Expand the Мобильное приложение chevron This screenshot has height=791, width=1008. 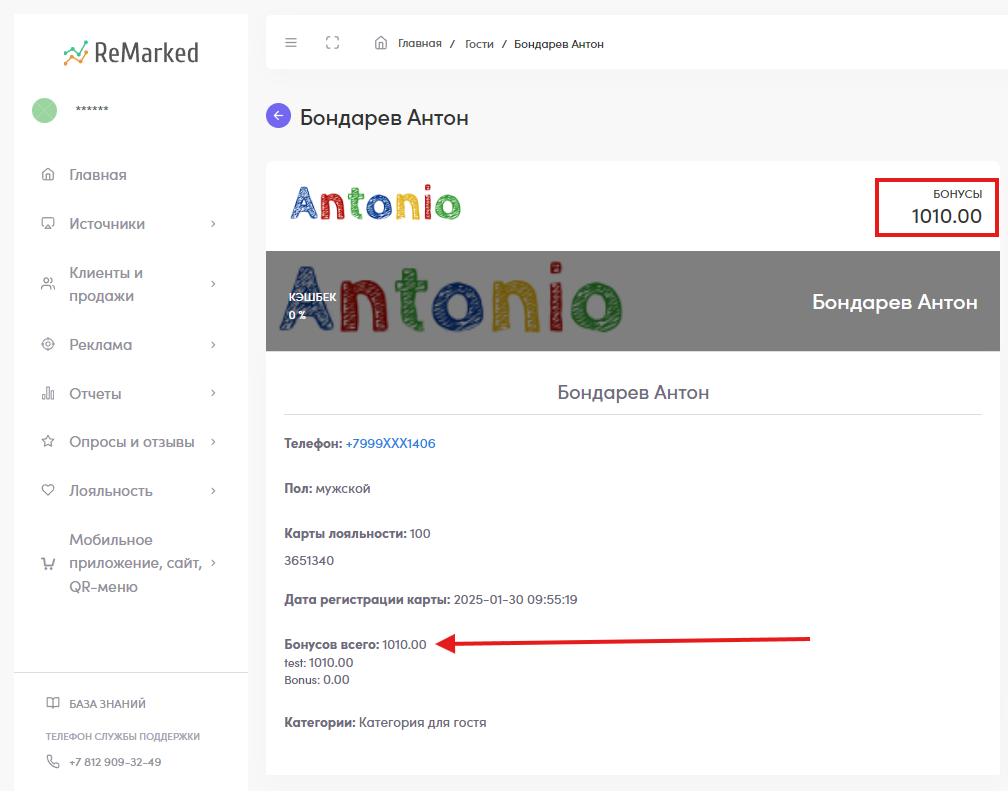point(213,563)
